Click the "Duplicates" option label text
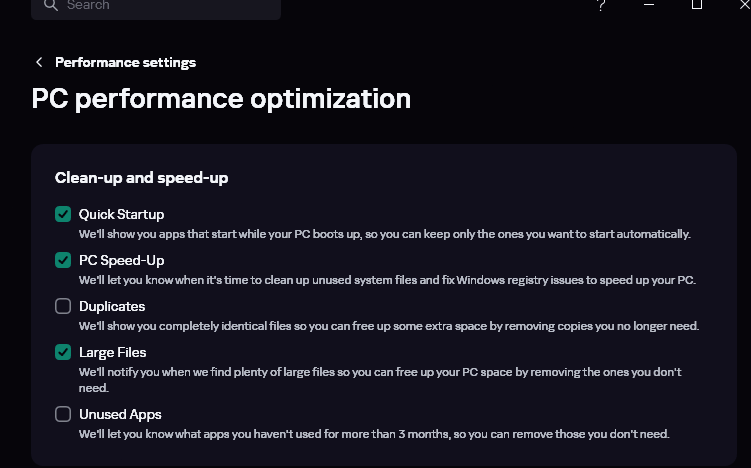This screenshot has width=751, height=468. tap(112, 306)
